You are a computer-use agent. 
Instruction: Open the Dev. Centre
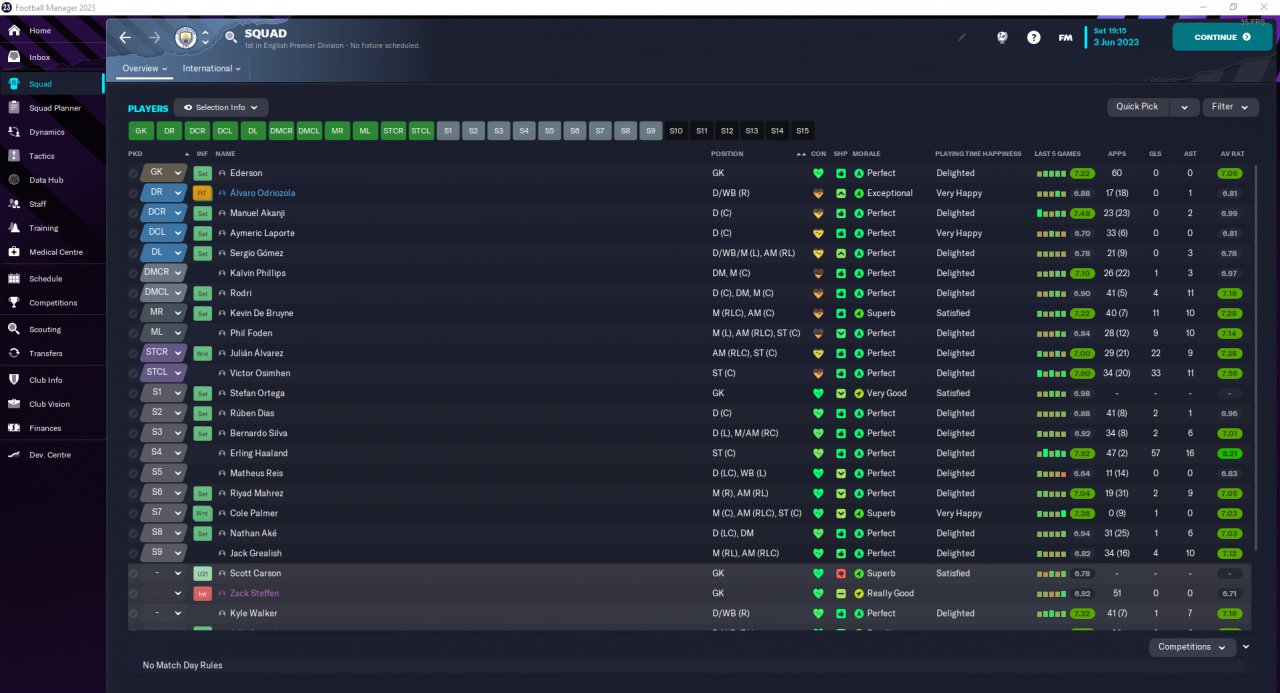coord(52,455)
